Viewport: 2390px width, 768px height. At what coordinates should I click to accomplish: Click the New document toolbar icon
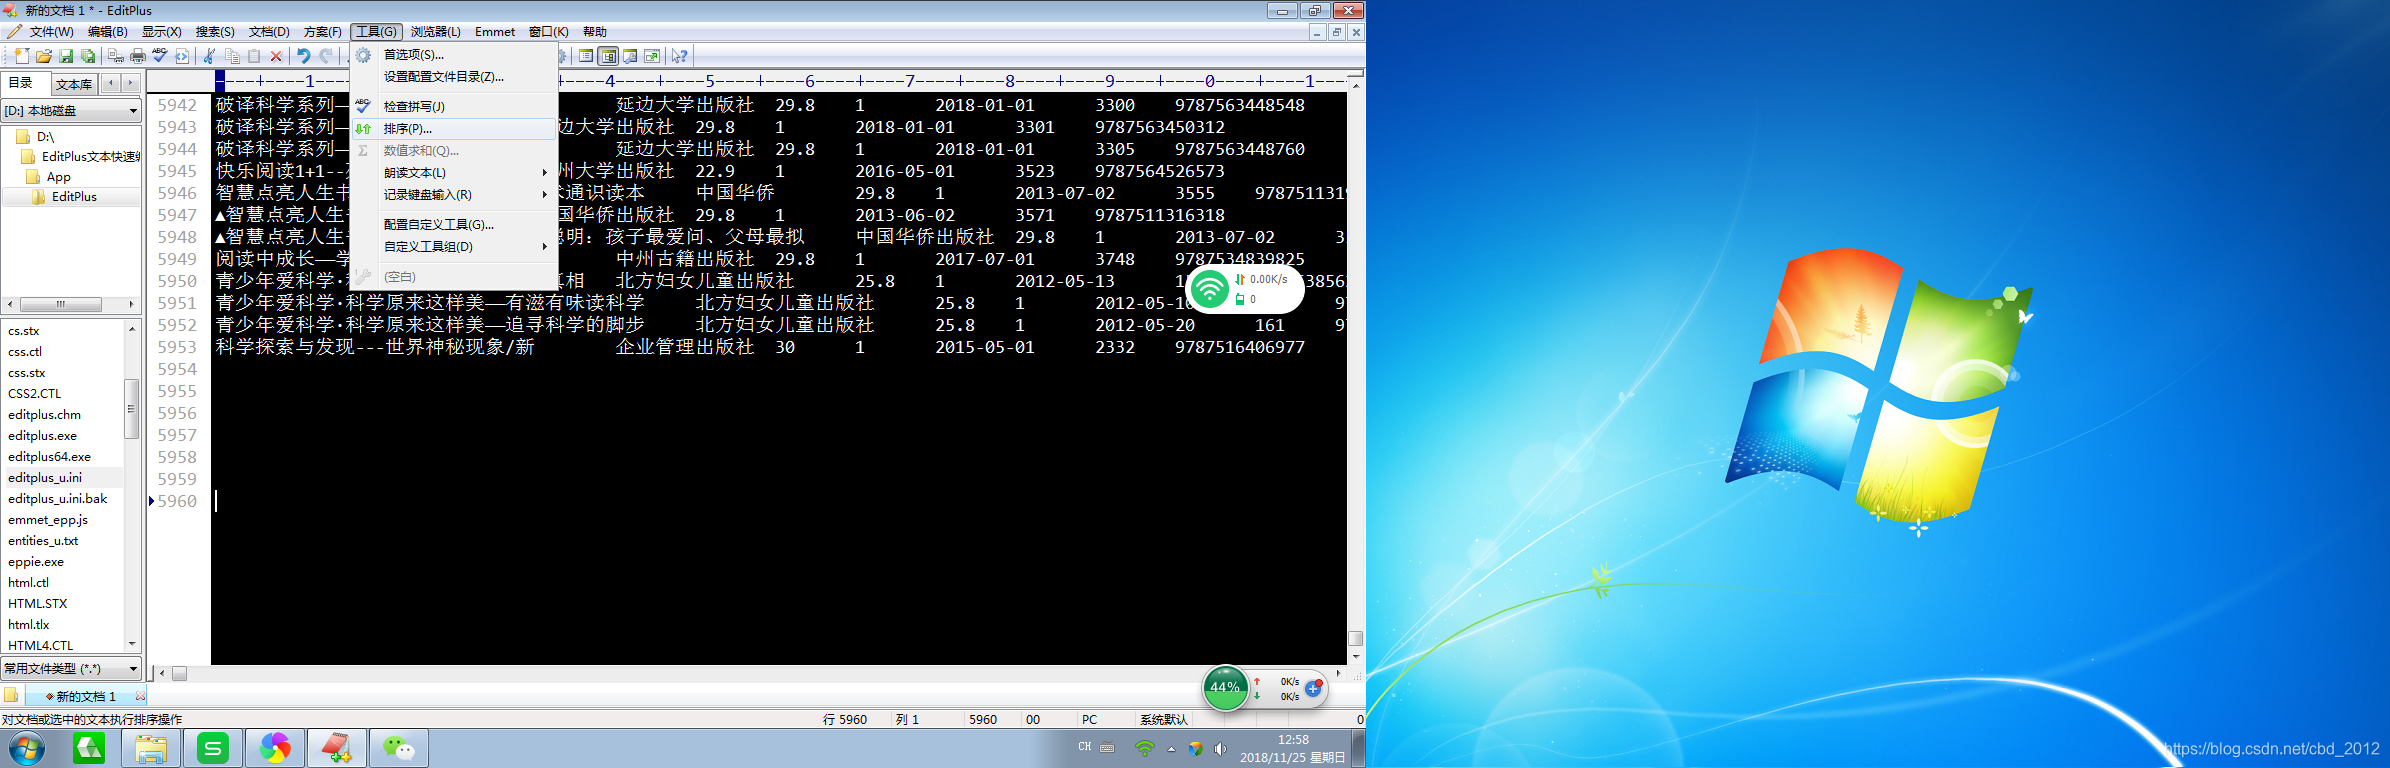pyautogui.click(x=22, y=56)
